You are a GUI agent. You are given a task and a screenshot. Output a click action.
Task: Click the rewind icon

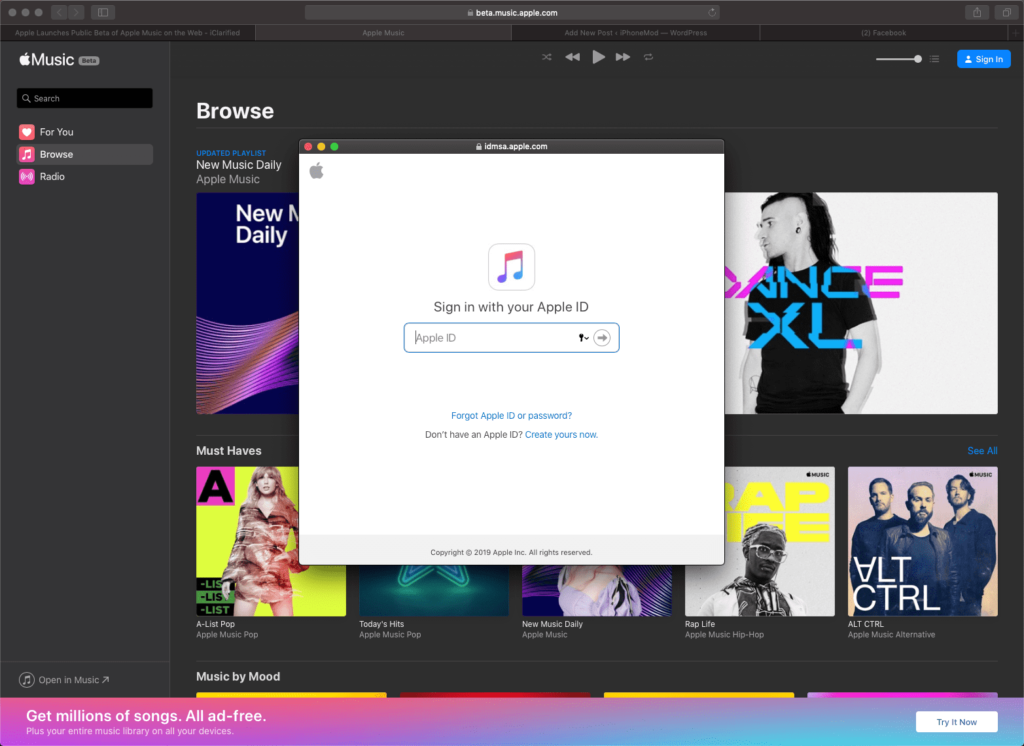(572, 57)
